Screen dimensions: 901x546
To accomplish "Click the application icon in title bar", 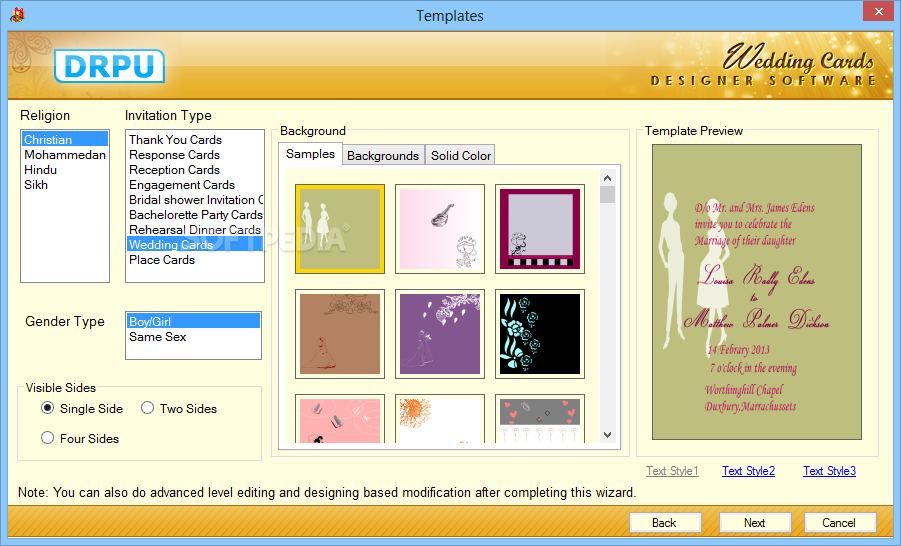I will (x=17, y=15).
